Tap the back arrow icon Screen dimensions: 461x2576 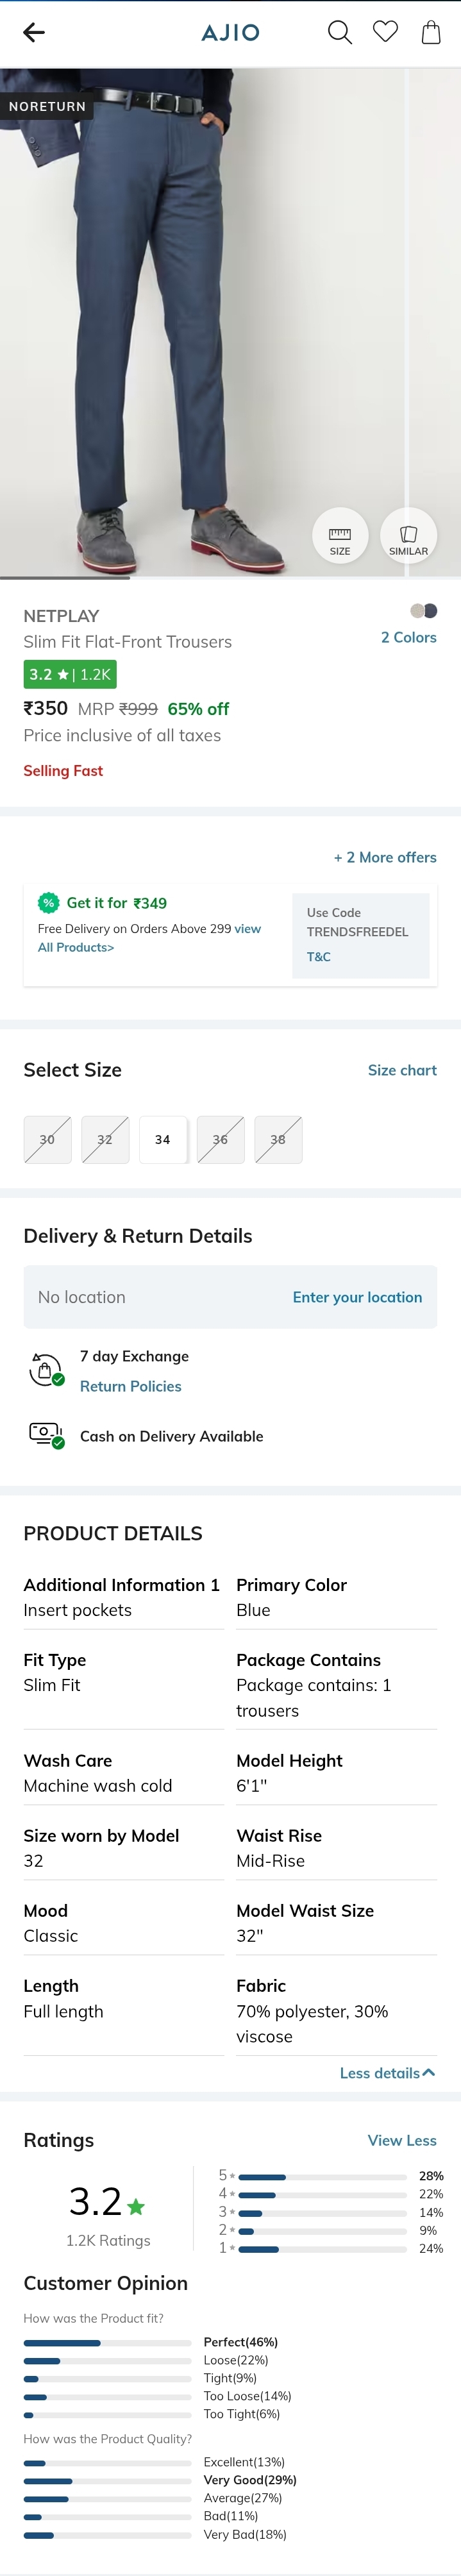pyautogui.click(x=34, y=33)
